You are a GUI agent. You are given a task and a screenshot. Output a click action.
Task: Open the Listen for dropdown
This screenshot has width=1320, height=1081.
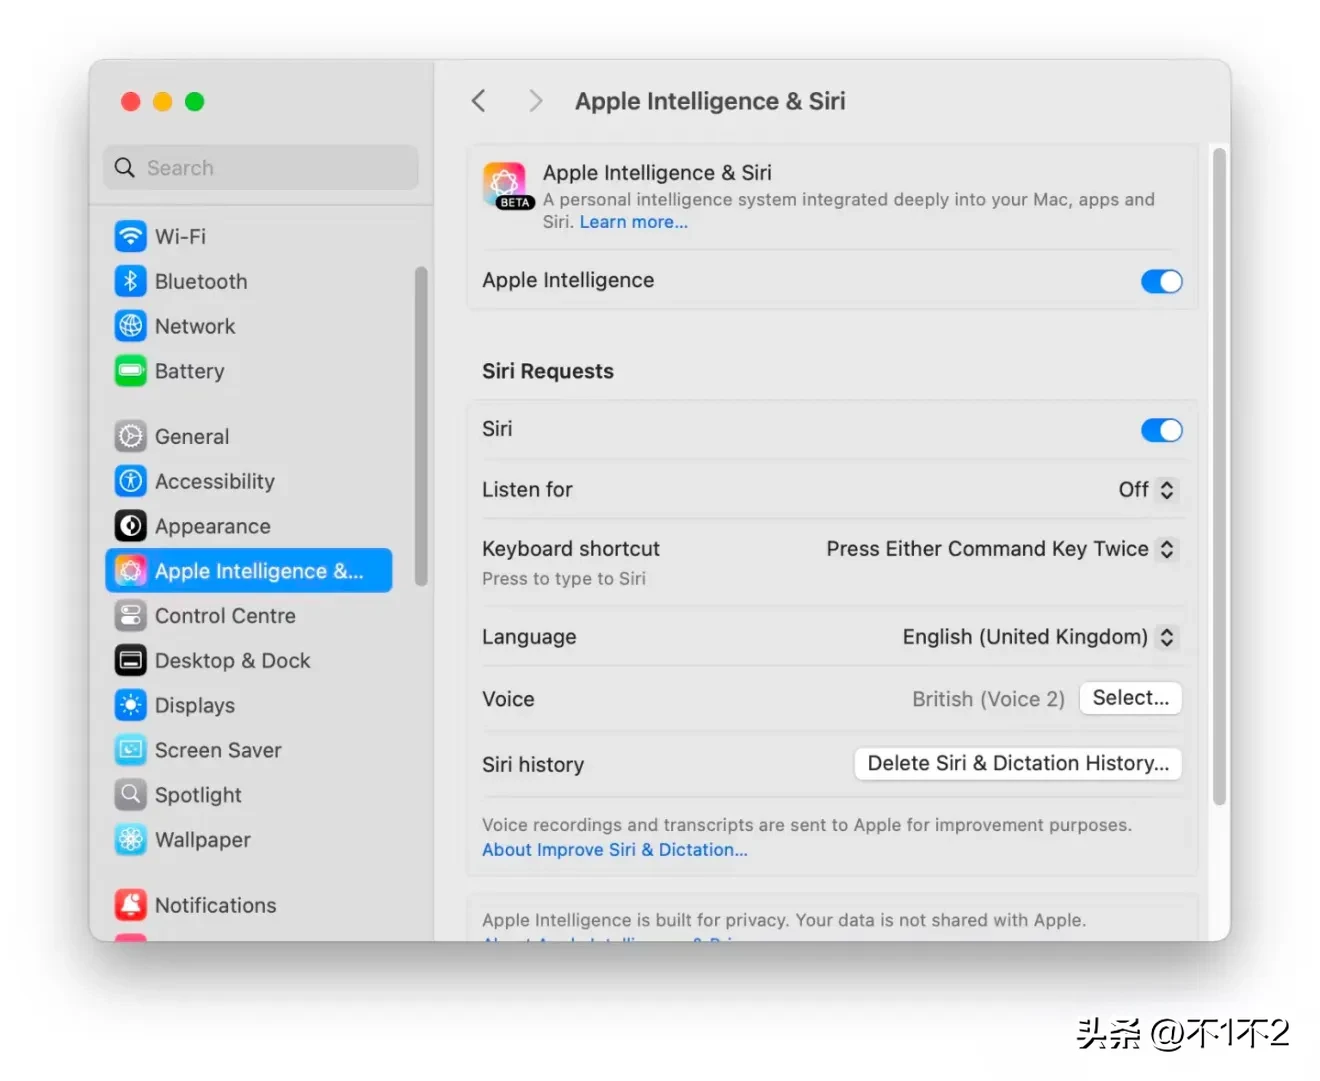click(x=1147, y=490)
